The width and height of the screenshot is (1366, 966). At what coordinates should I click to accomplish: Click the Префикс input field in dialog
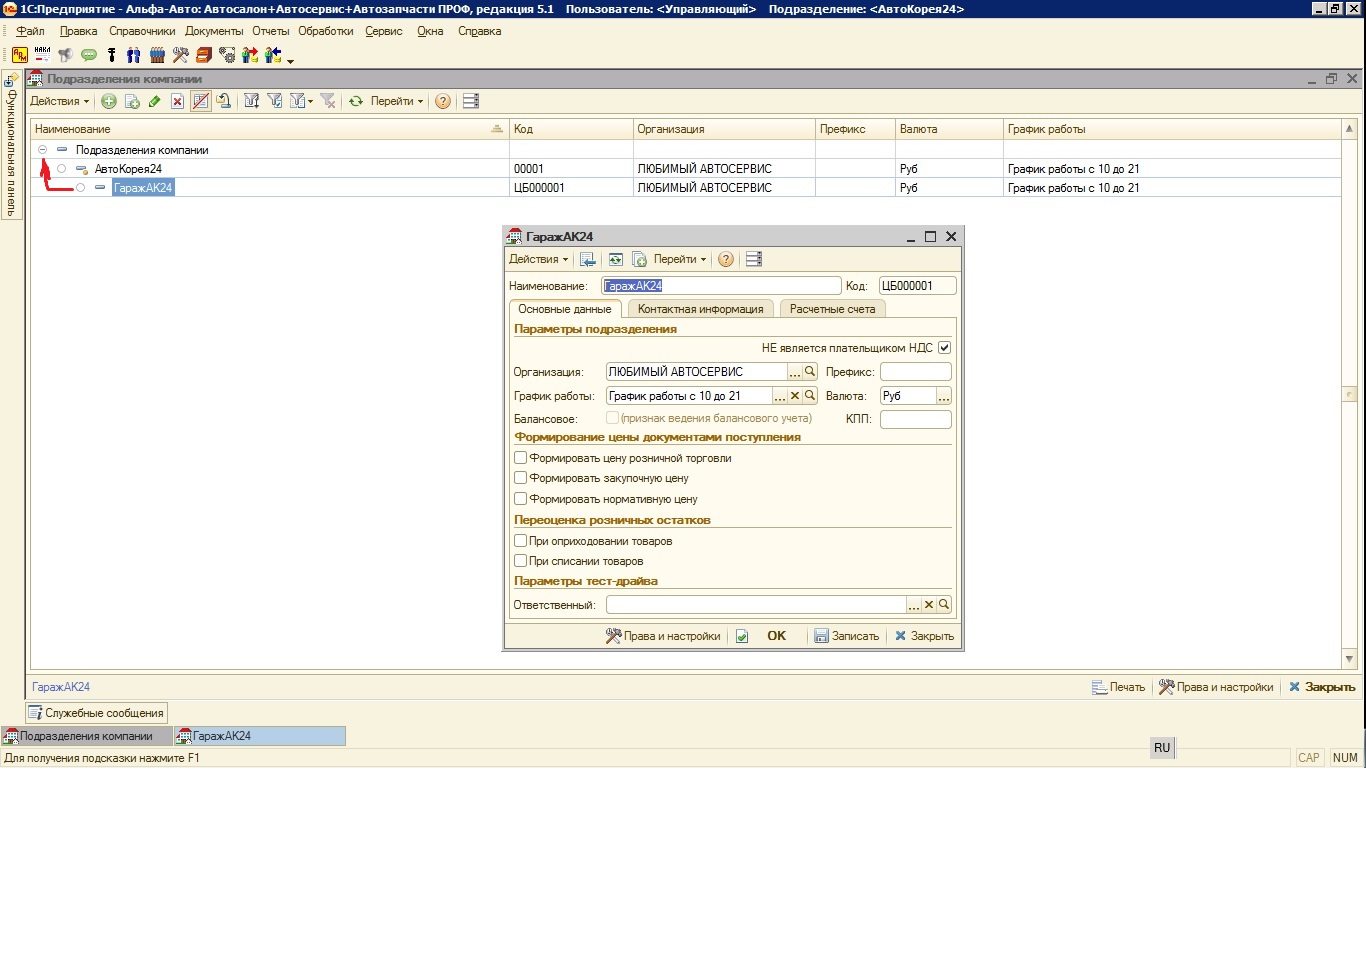pos(916,371)
